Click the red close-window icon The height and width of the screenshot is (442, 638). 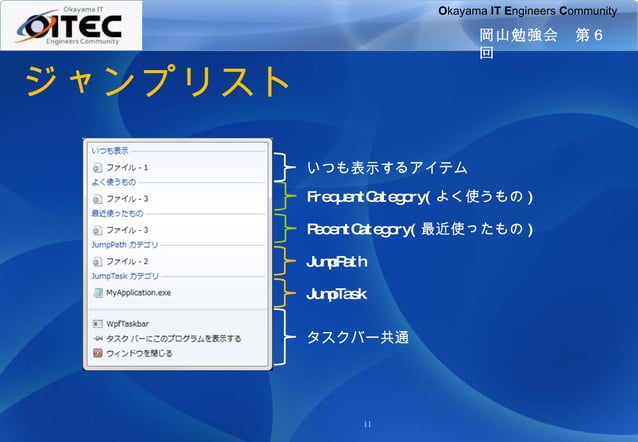(98, 353)
